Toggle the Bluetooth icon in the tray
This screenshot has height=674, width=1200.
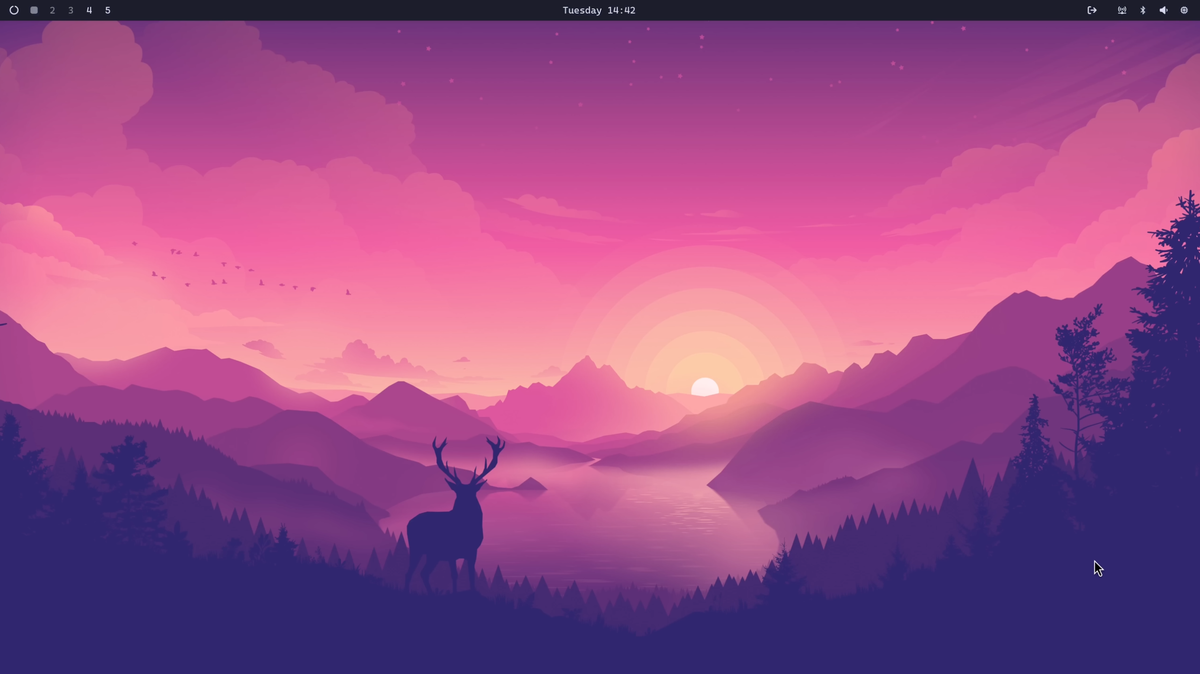(x=1143, y=10)
